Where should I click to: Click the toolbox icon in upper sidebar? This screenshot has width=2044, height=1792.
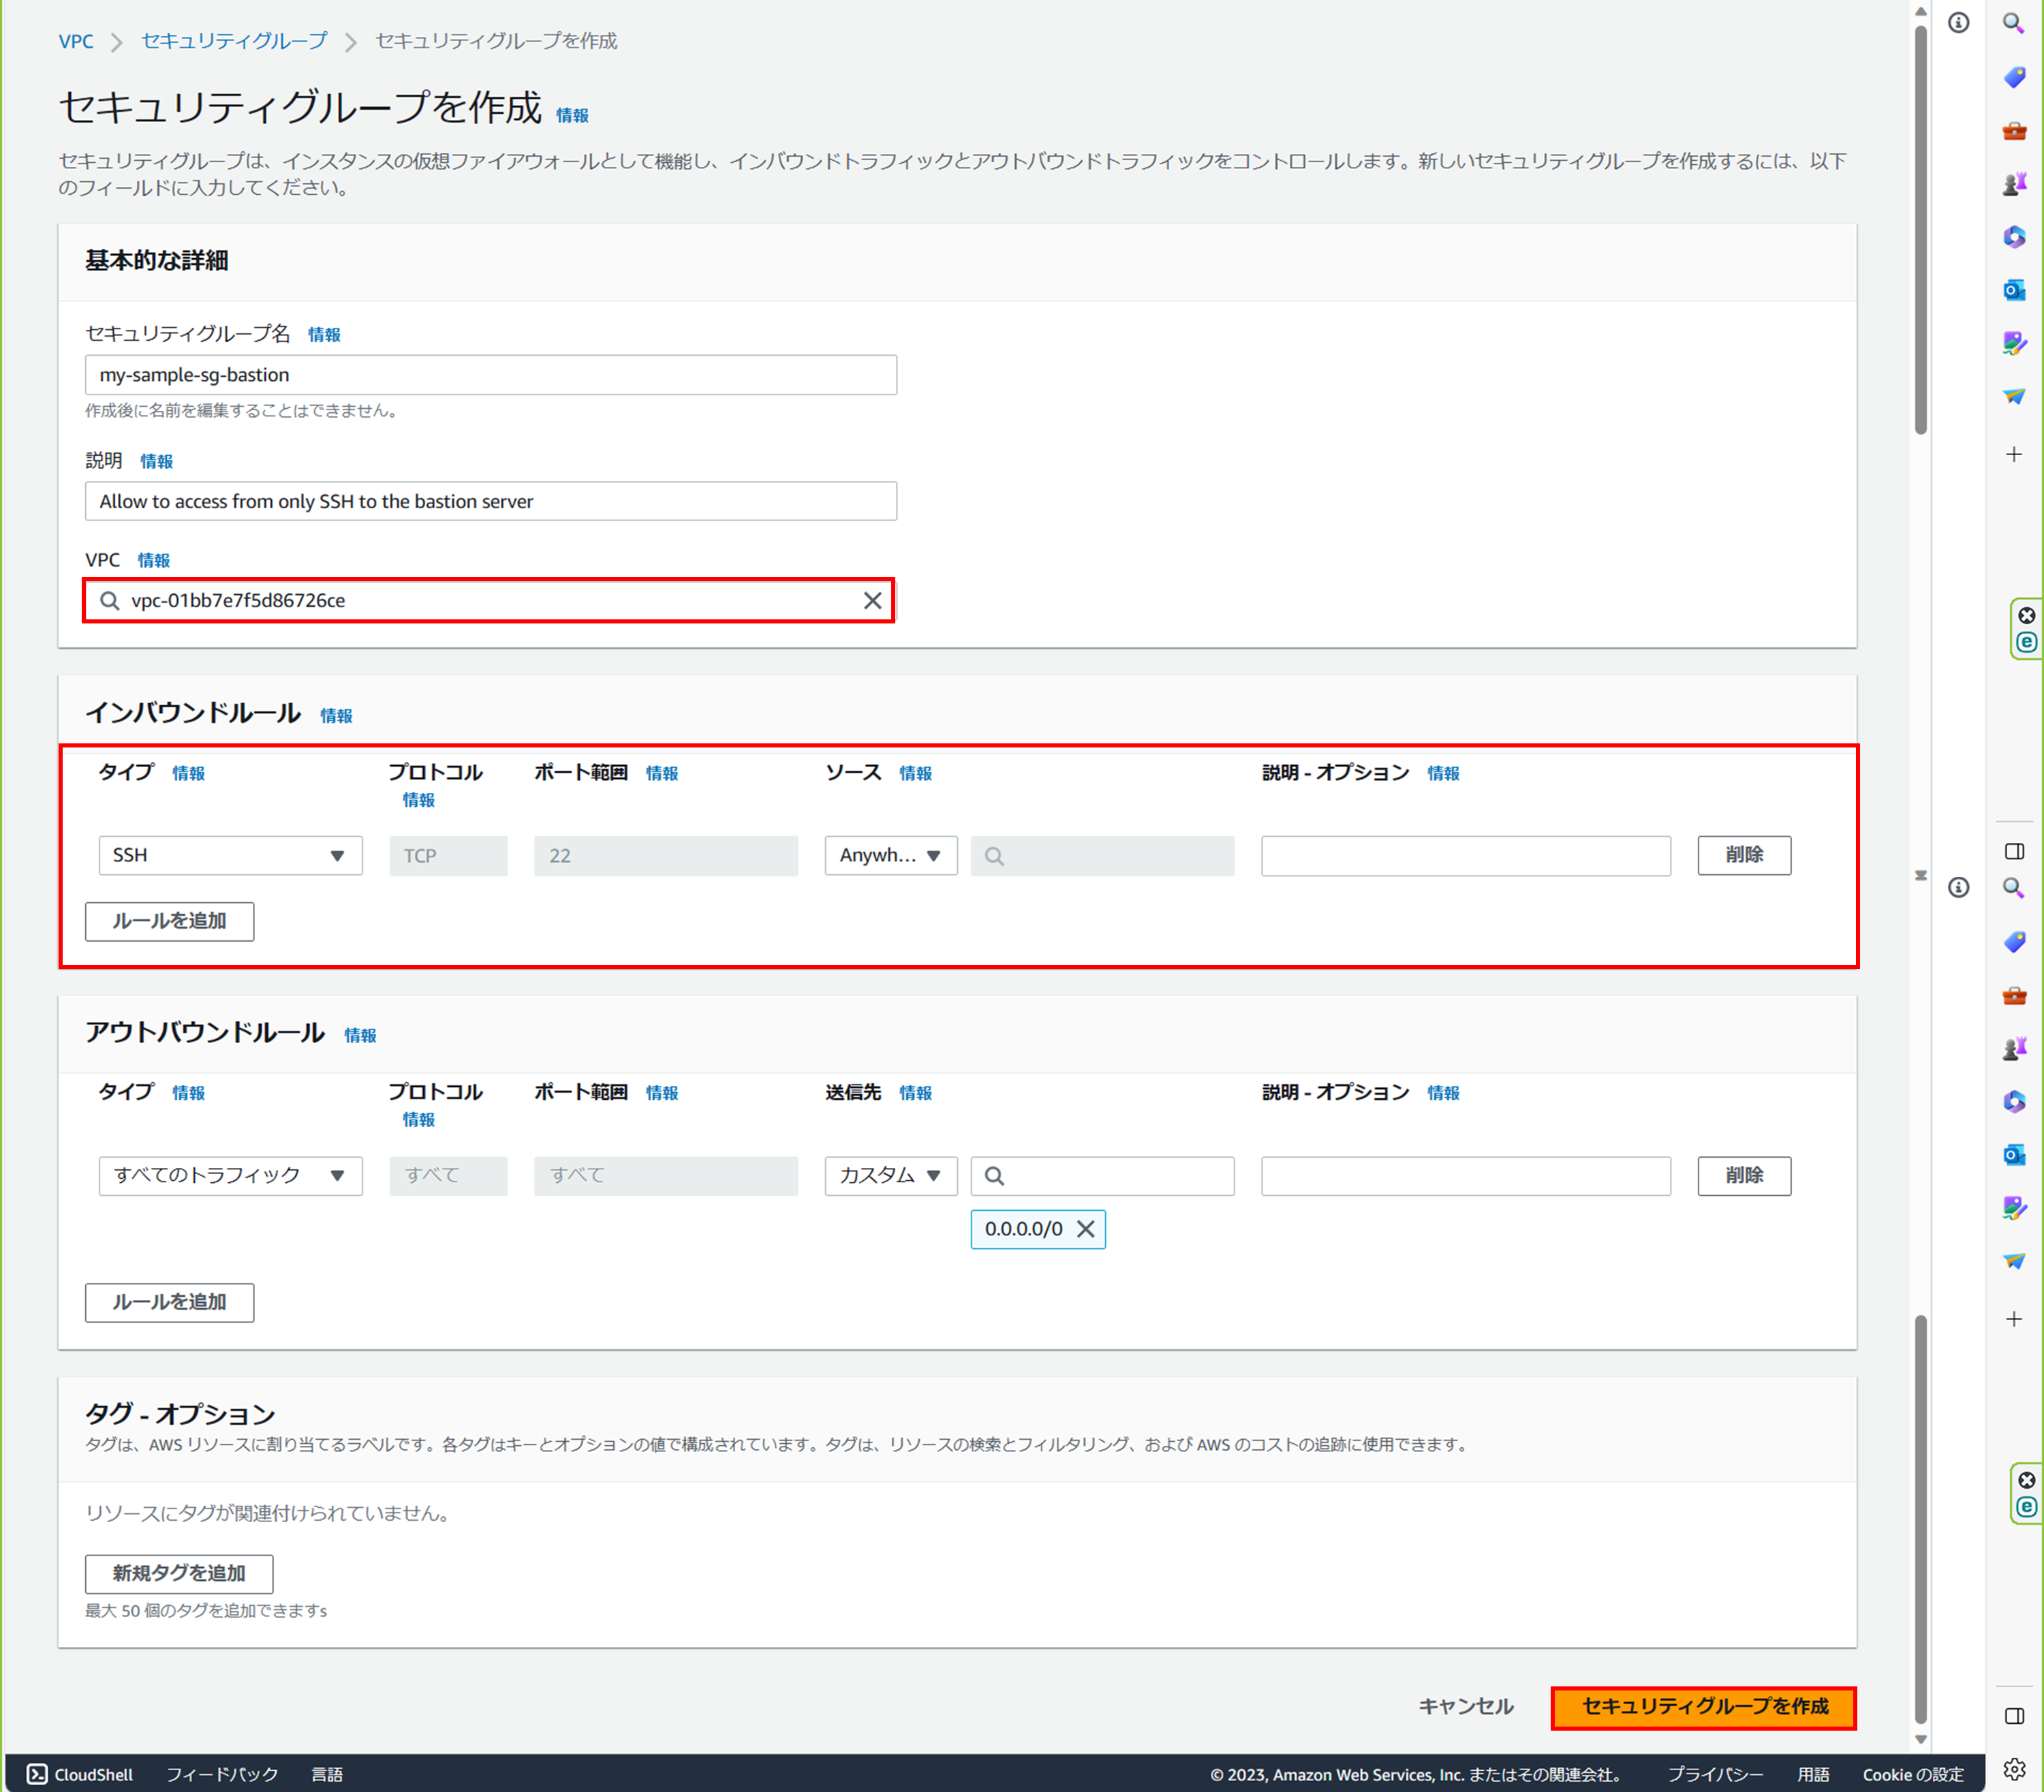click(2013, 131)
